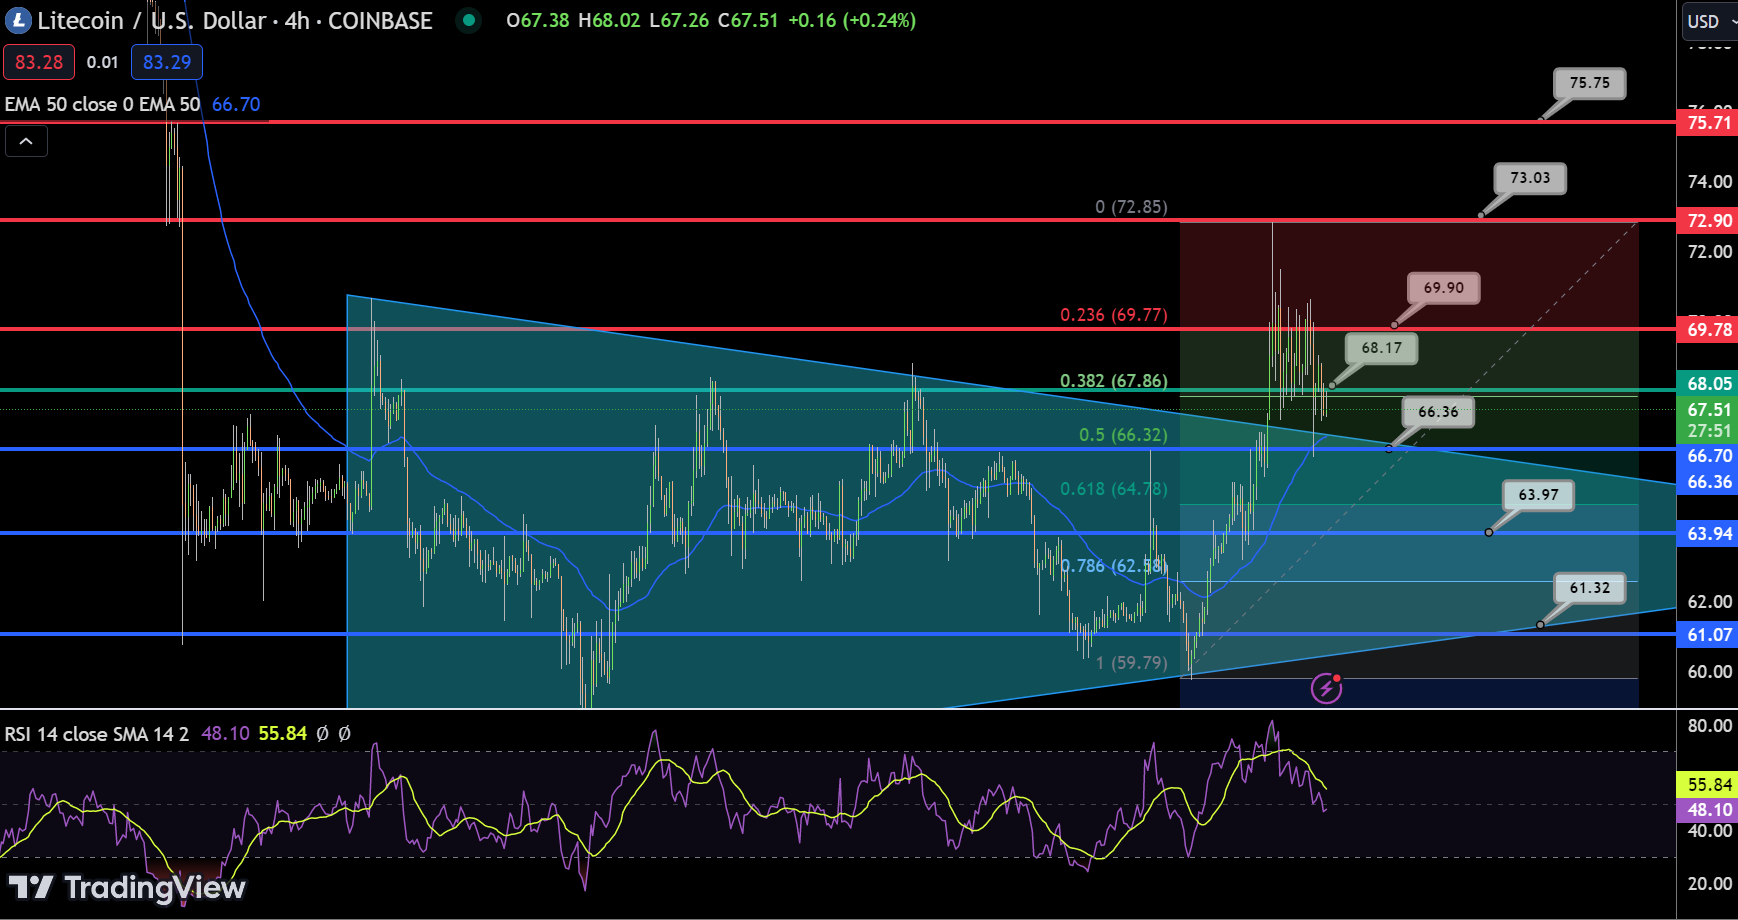Click the 67.51 current price axis tag
This screenshot has width=1738, height=920.
[1708, 410]
